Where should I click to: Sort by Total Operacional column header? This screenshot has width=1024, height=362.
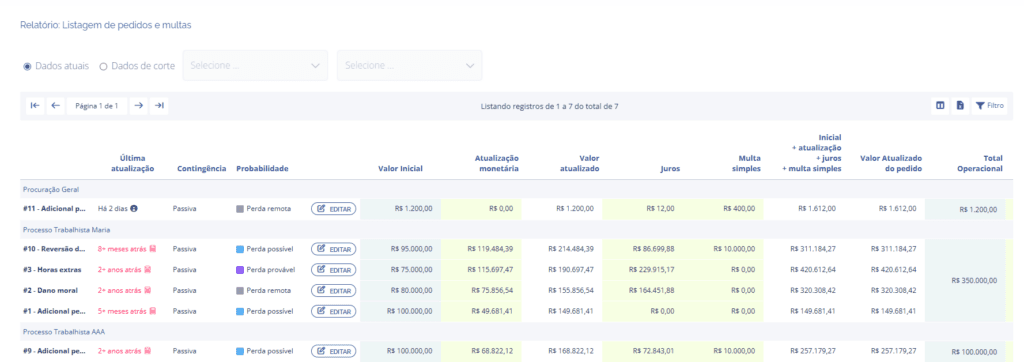980,163
